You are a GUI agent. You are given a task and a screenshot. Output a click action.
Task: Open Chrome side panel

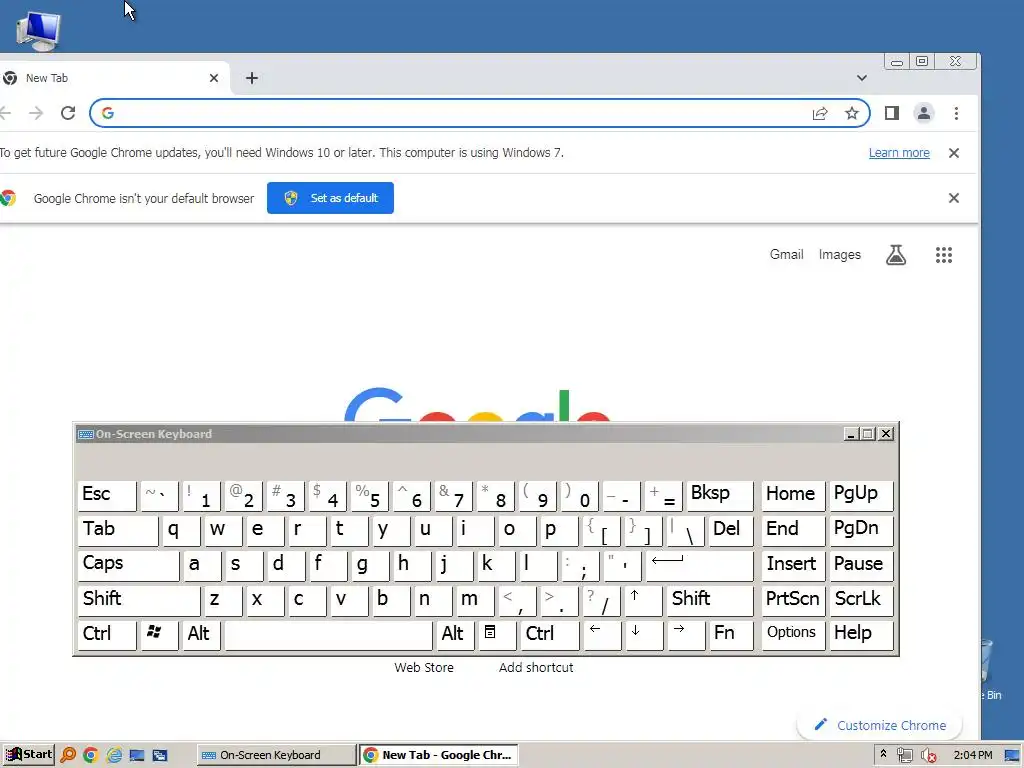[891, 114]
